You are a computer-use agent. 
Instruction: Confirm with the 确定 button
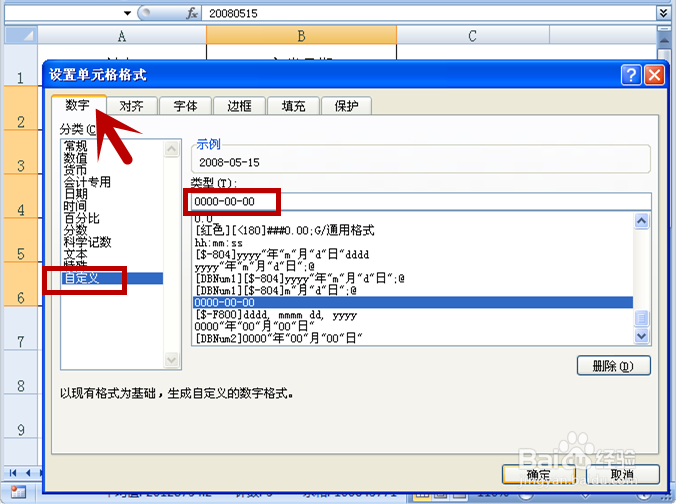(539, 475)
